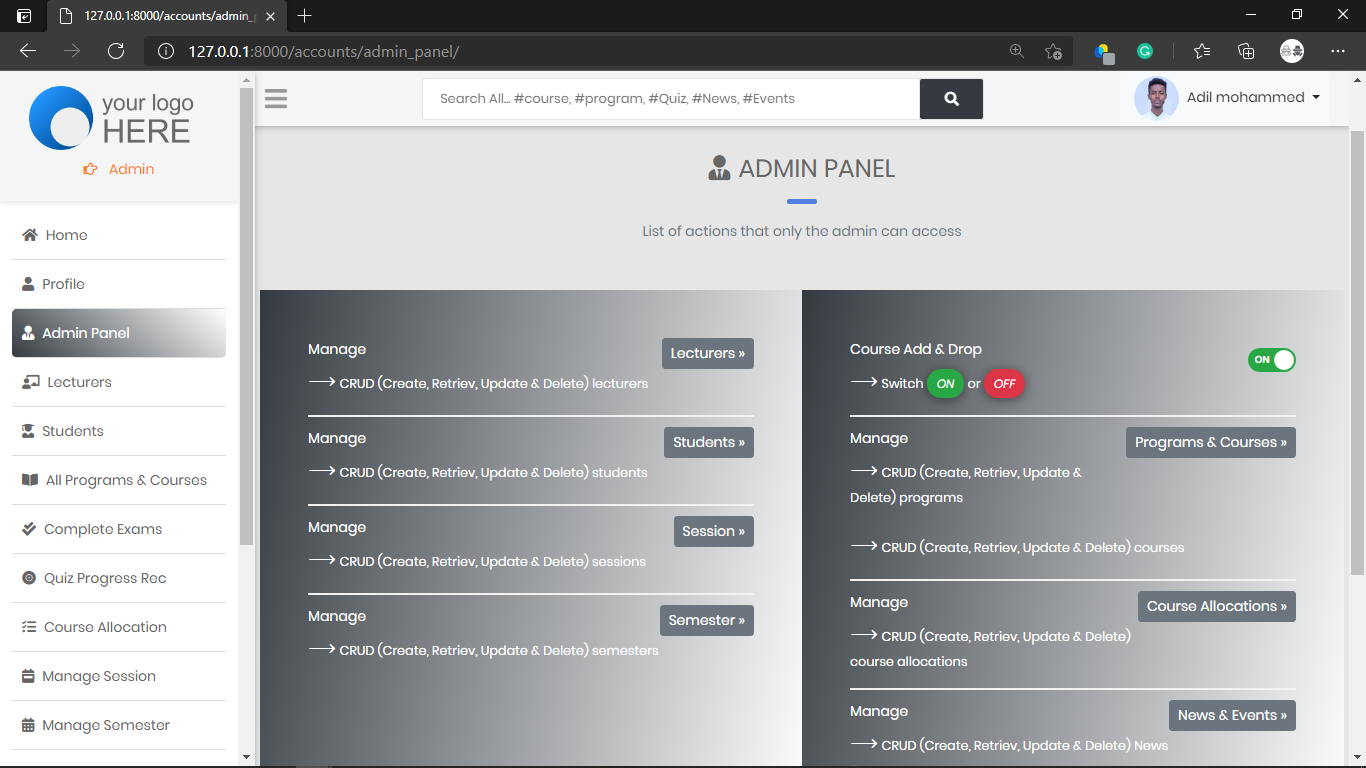Click the sidebar scrollbar down arrow

246,757
